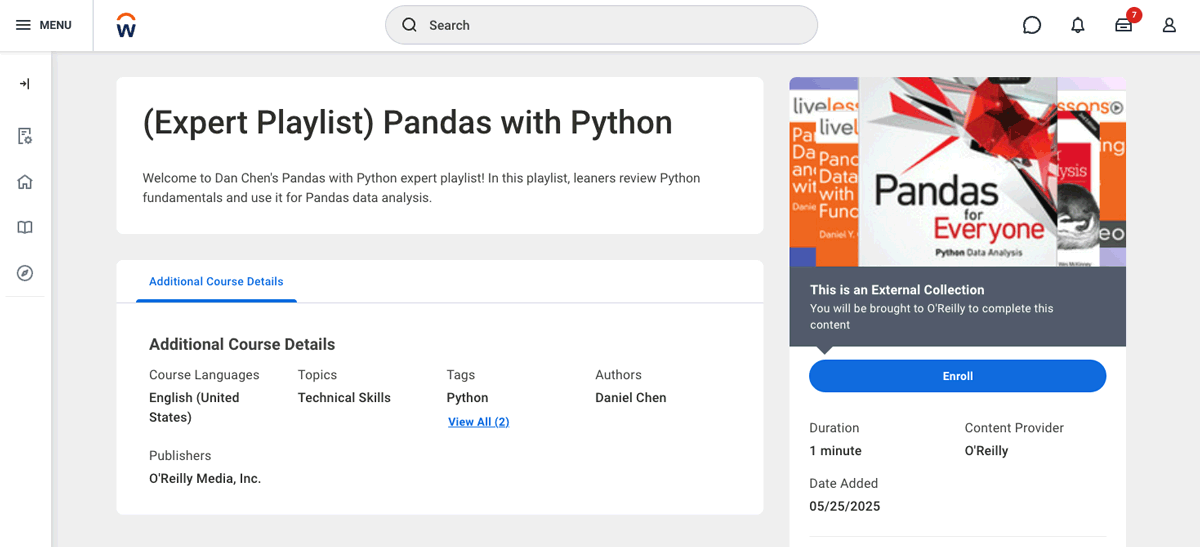The height and width of the screenshot is (547, 1200).
Task: Open notifications bell icon
Action: (1078, 25)
